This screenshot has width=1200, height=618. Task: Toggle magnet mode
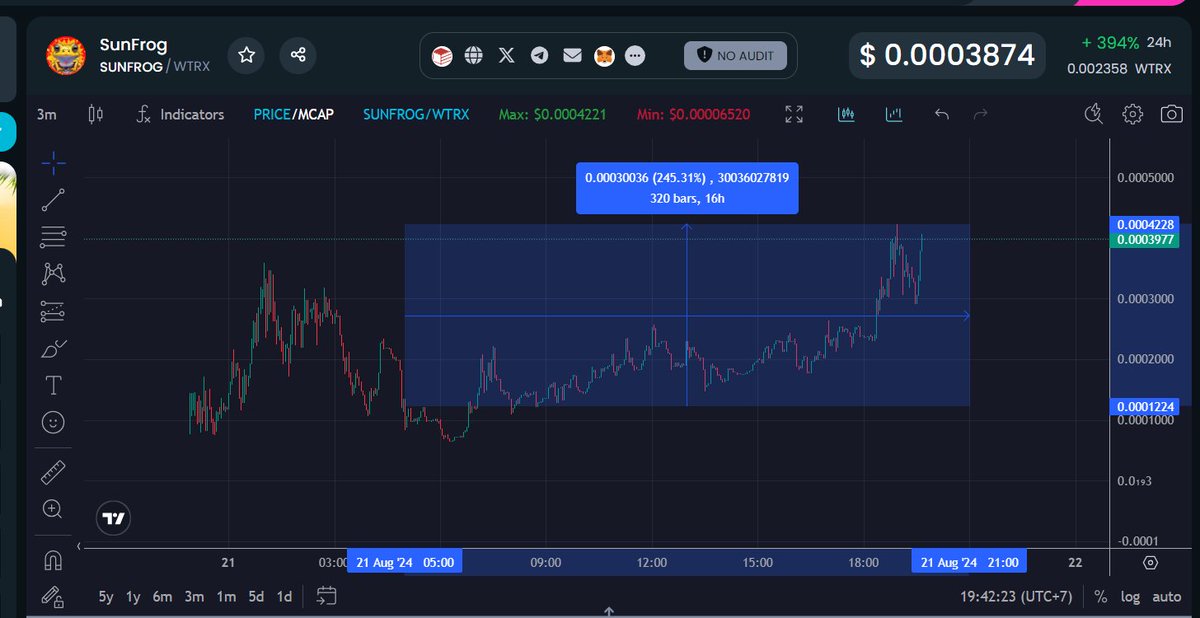pos(54,559)
